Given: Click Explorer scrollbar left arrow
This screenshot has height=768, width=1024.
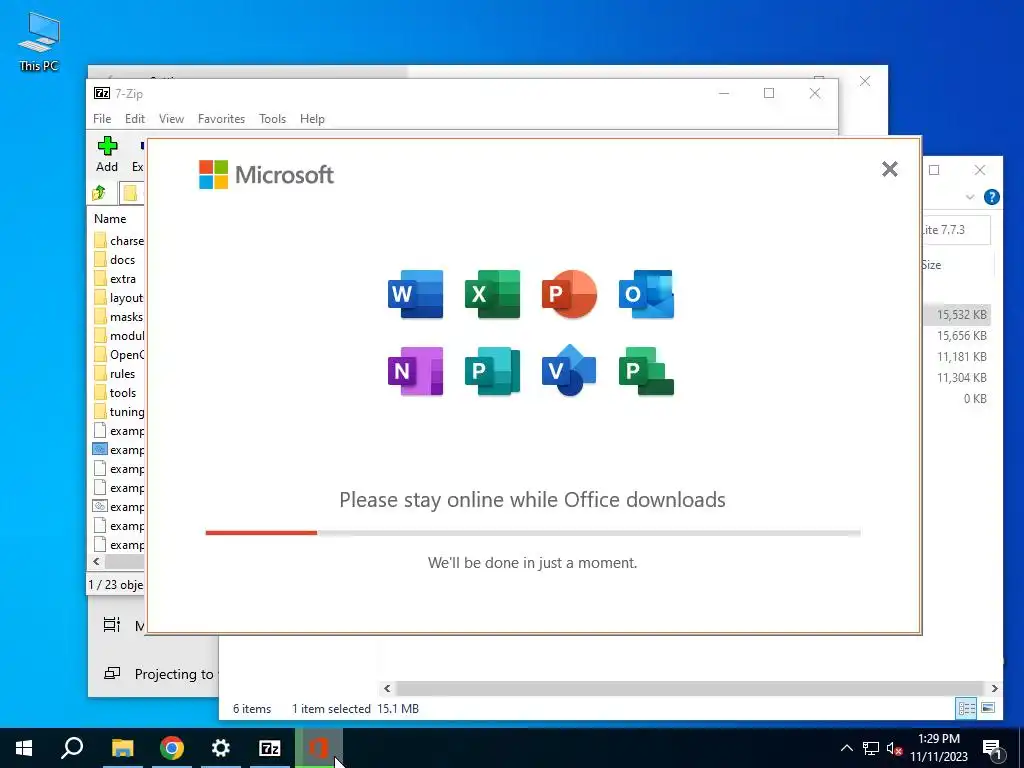Looking at the screenshot, I should point(387,688).
